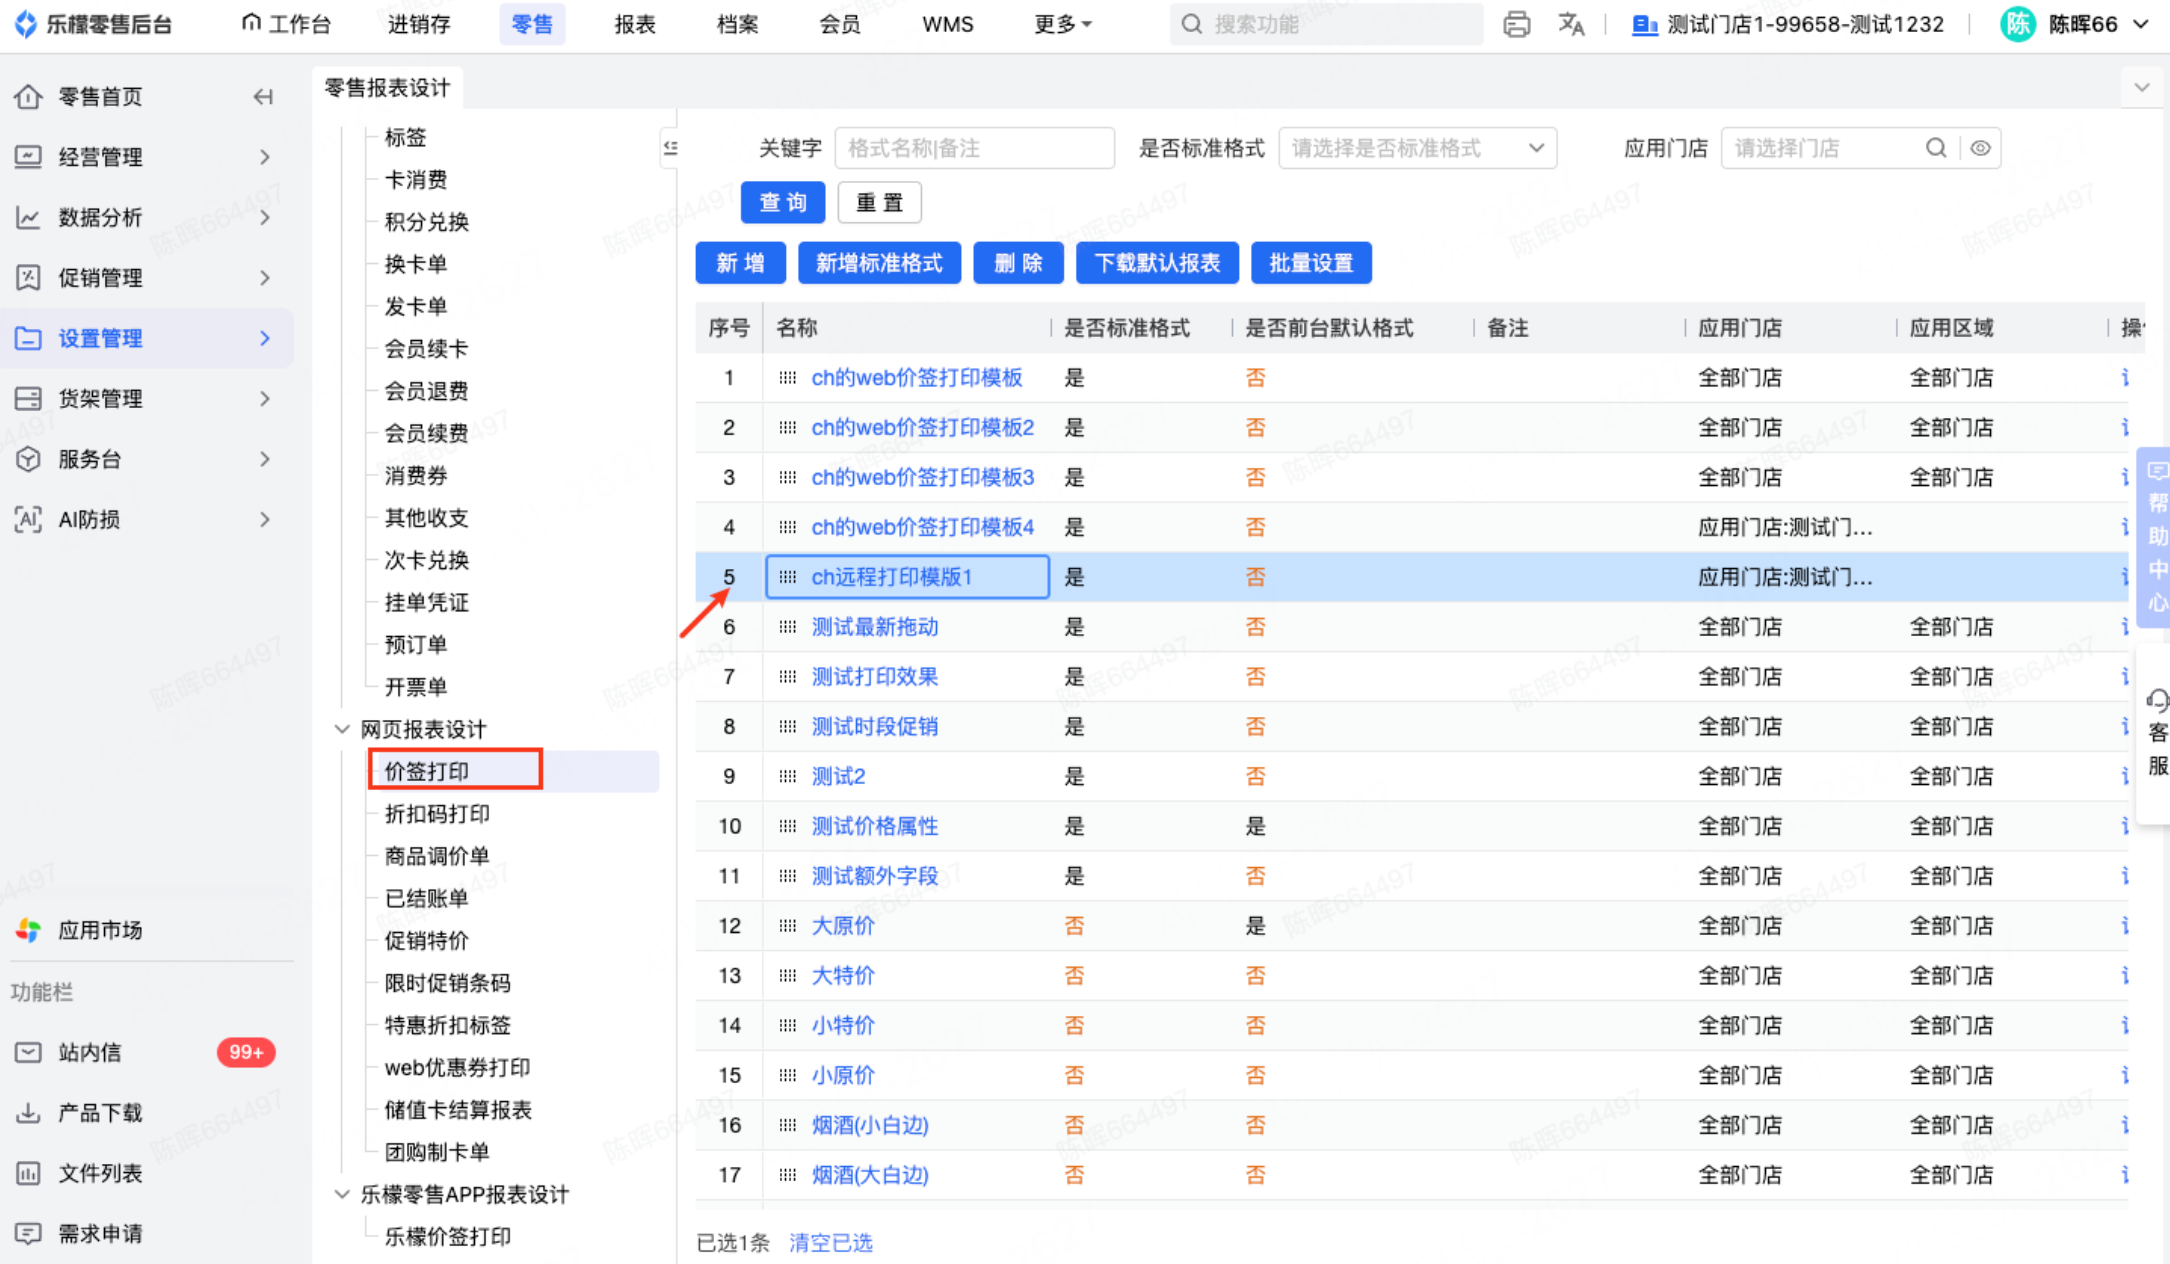The width and height of the screenshot is (2170, 1264).
Task: Click the printer icon in top bar
Action: tap(1516, 24)
